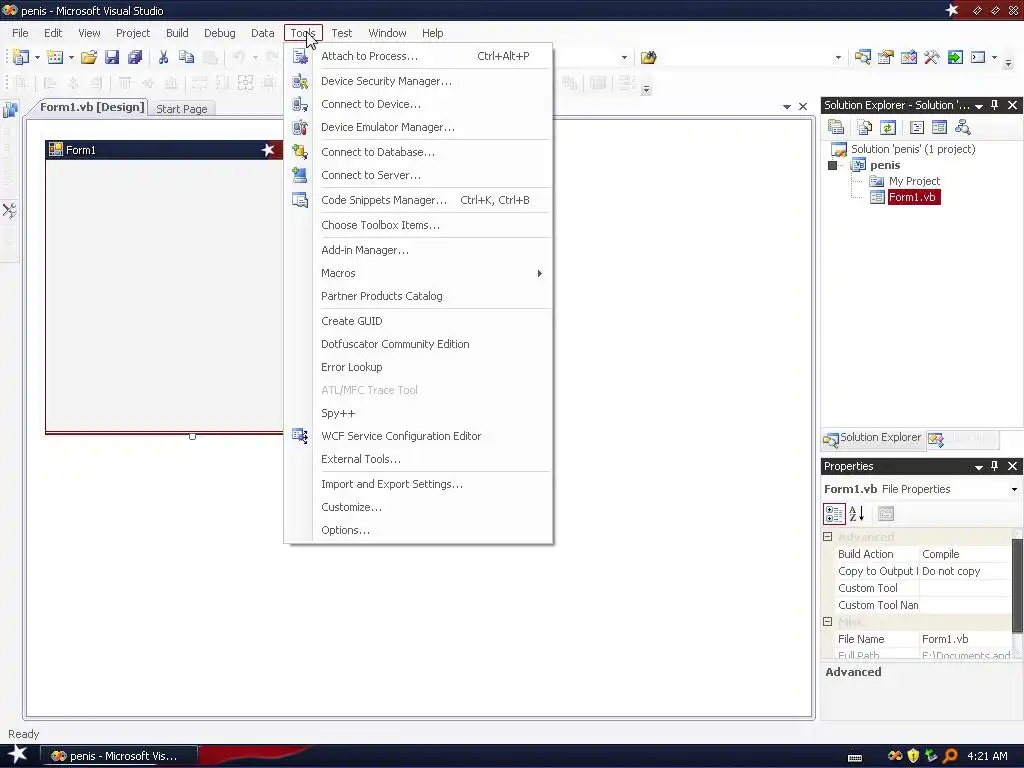Viewport: 1024px width, 768px height.
Task: Open the active documents list dropdown
Action: coord(787,106)
